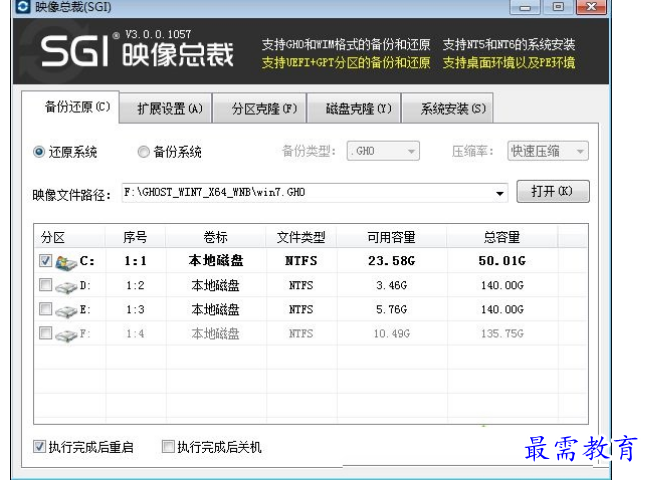Check the D: partition checkbox

coord(45,285)
